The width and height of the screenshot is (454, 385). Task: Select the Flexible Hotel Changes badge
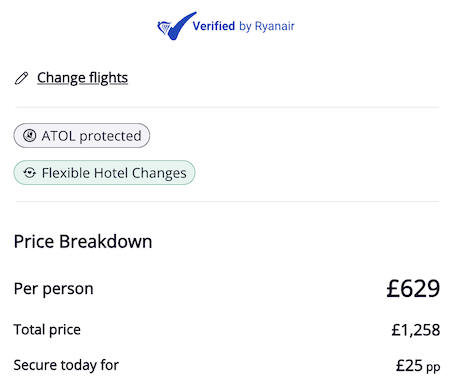click(104, 173)
